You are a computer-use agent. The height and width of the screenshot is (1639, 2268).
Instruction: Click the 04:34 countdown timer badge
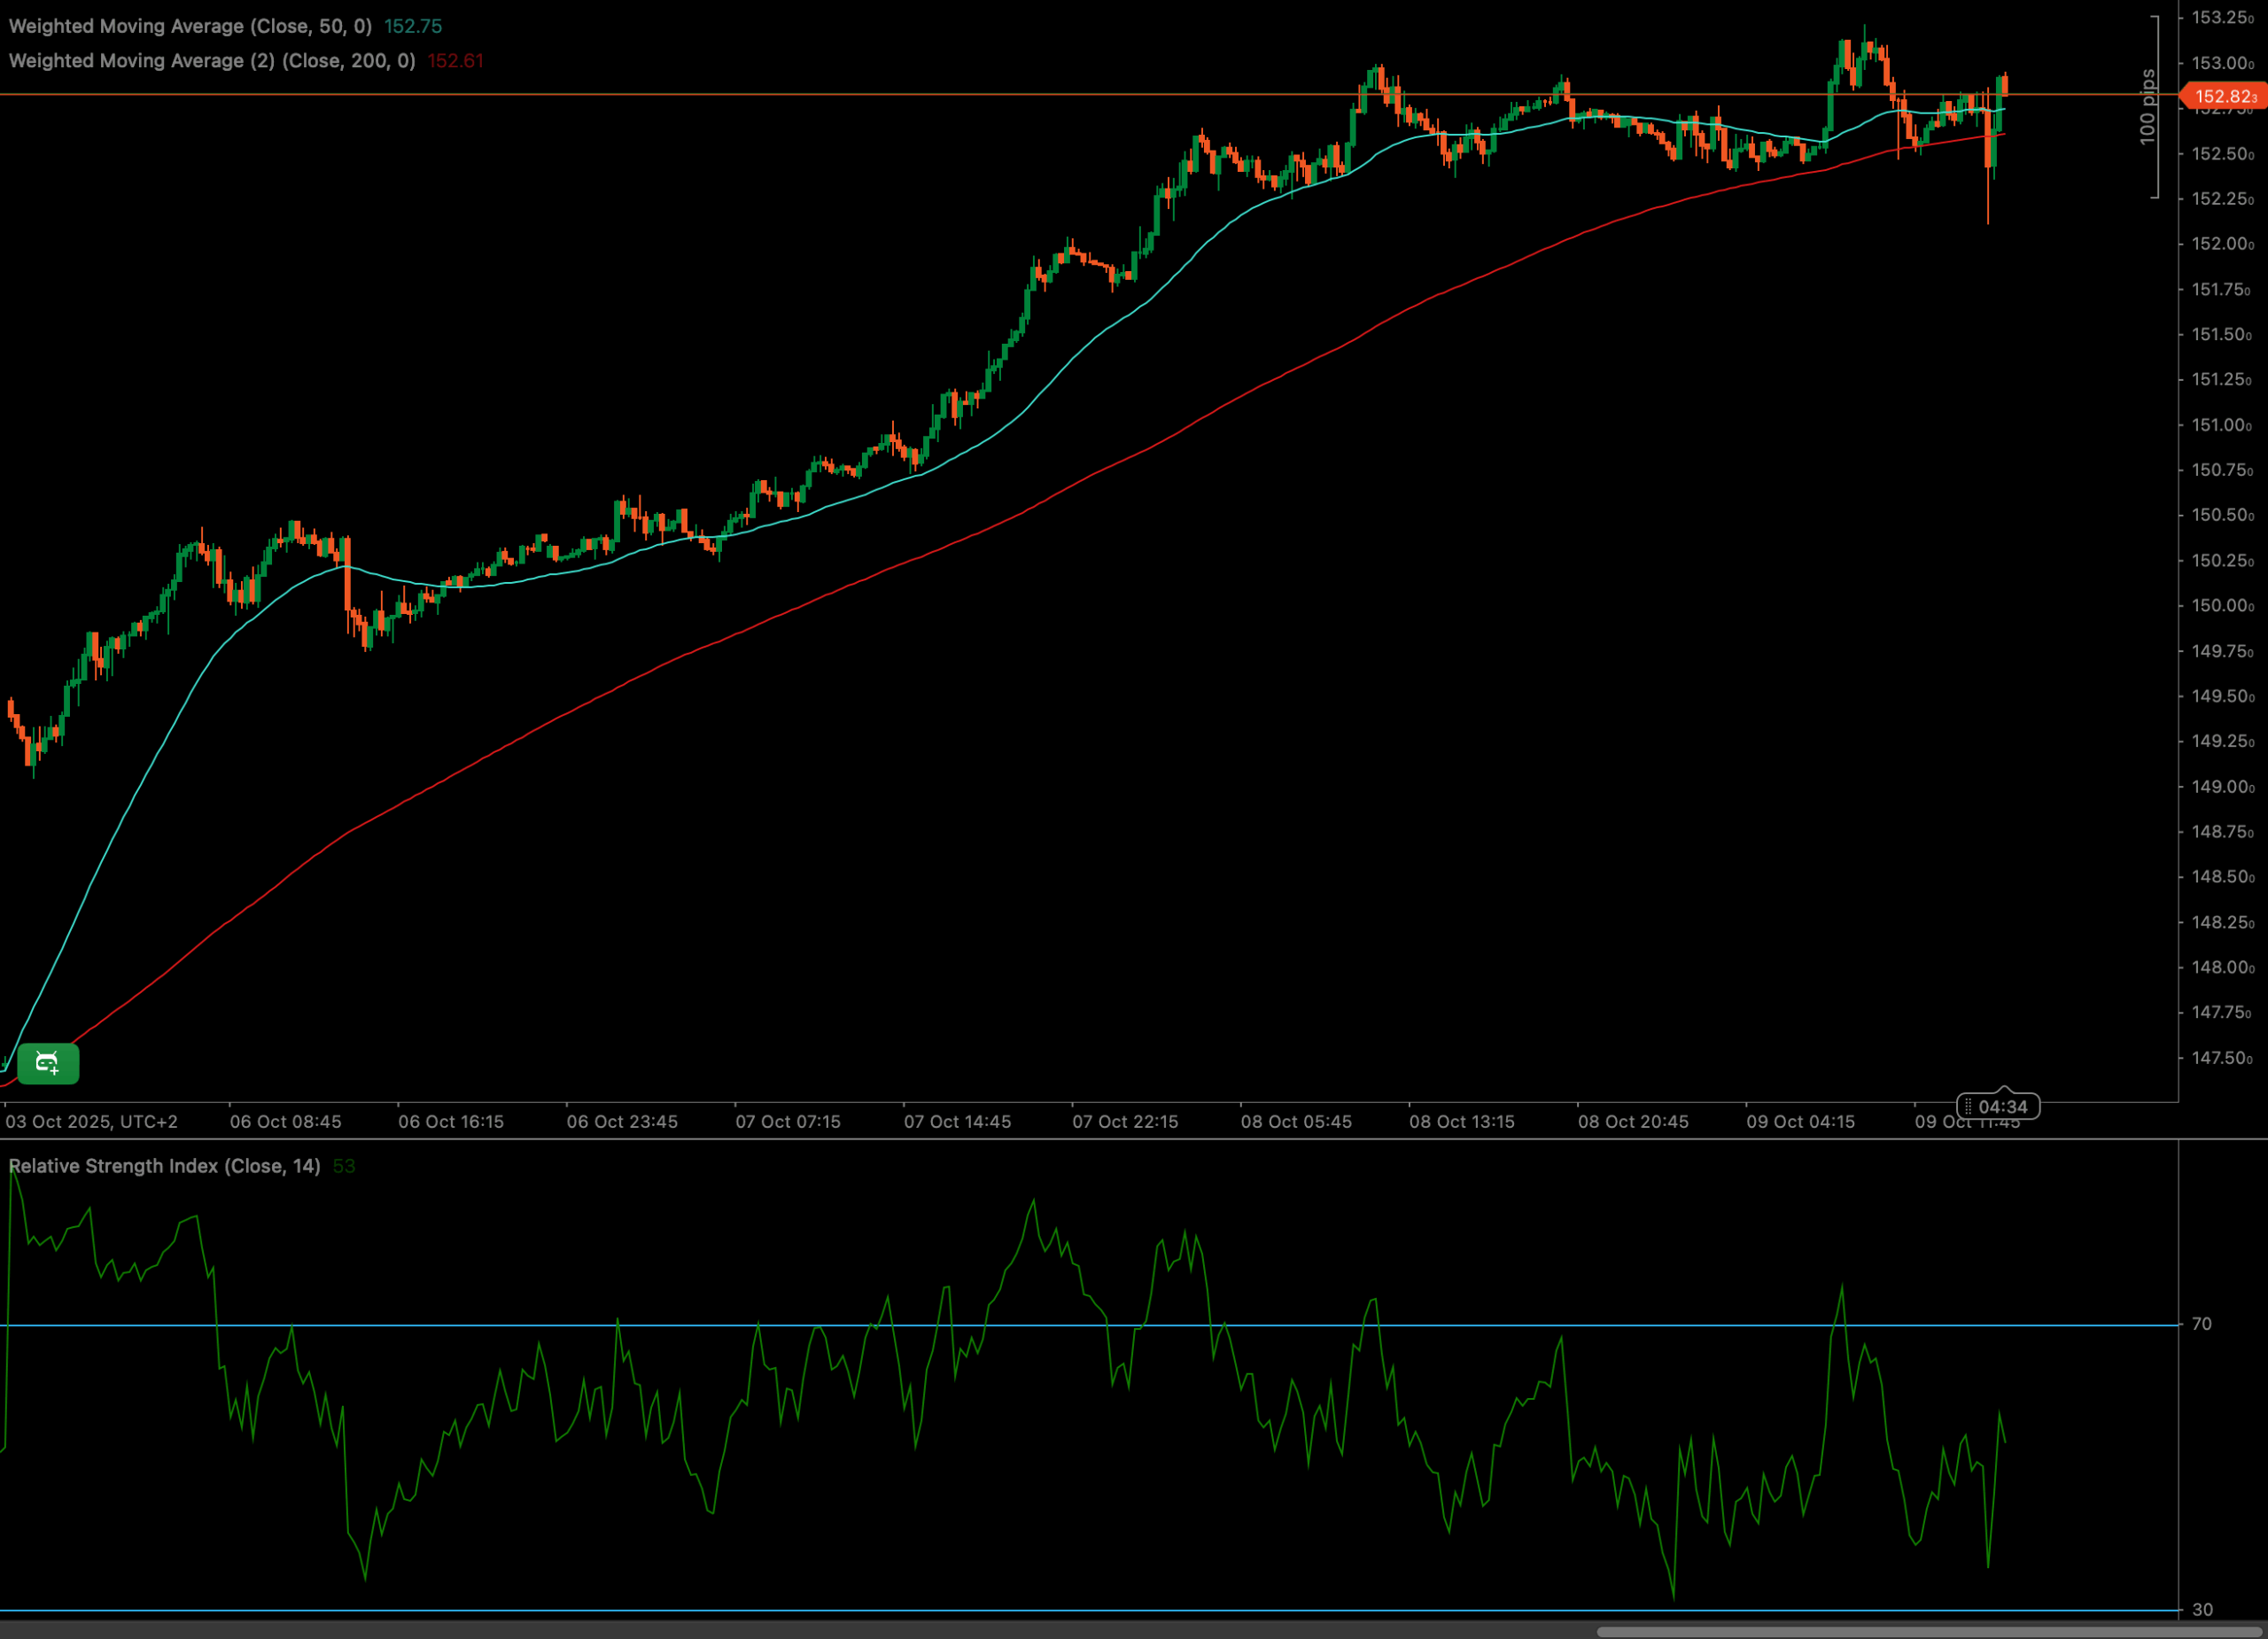pyautogui.click(x=2000, y=1106)
